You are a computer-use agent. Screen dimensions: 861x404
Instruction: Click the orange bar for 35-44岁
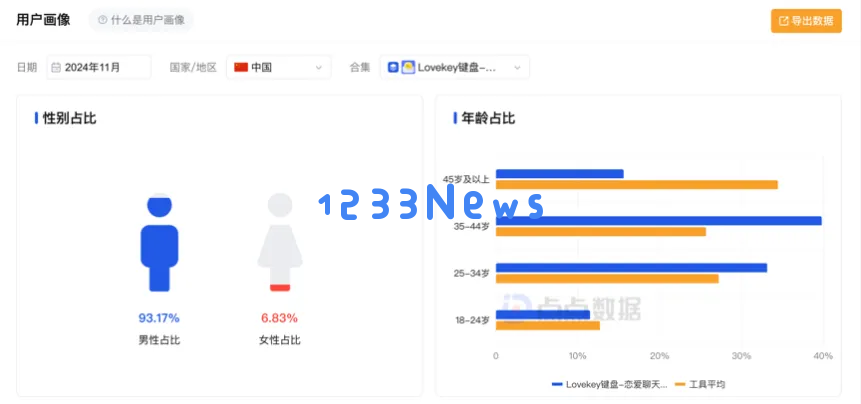(601, 232)
